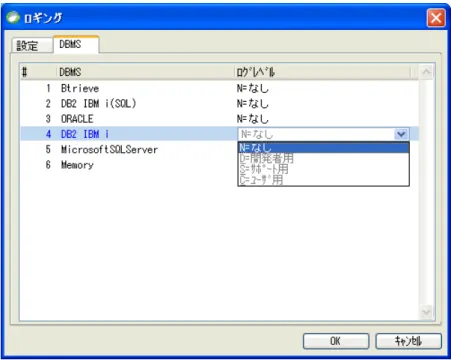Click the DBMS column header
This screenshot has height=360, width=451.
(x=146, y=72)
